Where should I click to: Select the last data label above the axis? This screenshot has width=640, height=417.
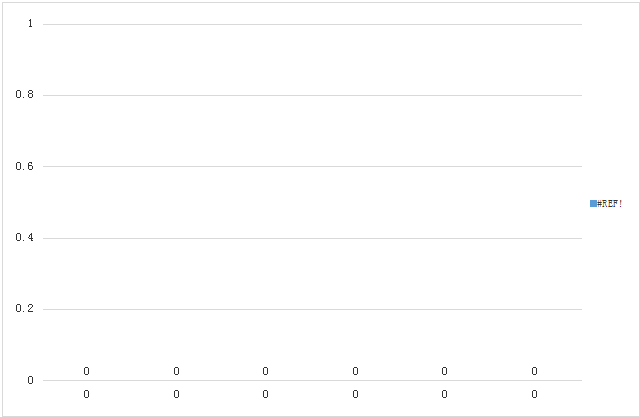click(x=534, y=371)
